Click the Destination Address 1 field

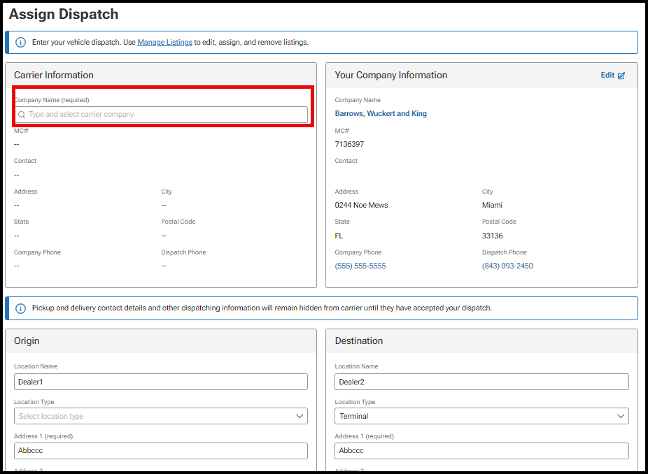pos(481,450)
